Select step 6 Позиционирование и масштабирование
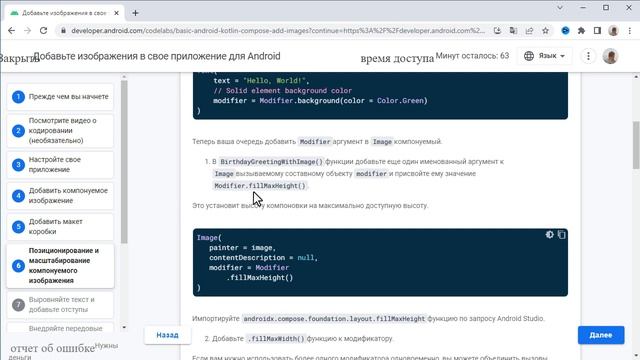This screenshot has height=360, width=640. [60, 266]
